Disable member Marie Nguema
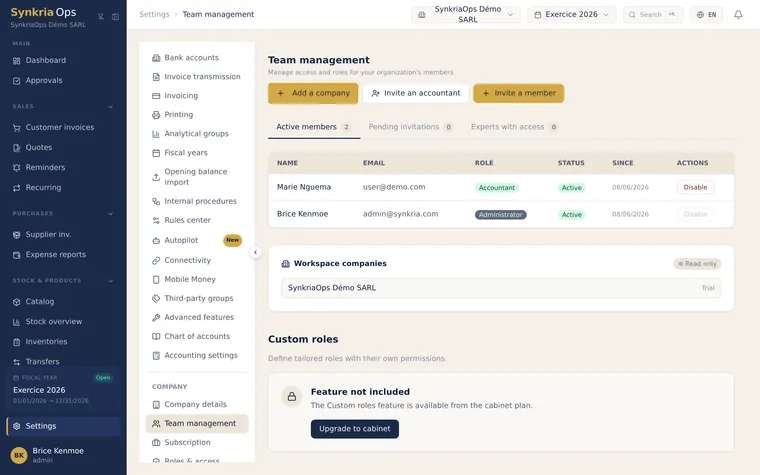This screenshot has width=760, height=475. point(695,187)
